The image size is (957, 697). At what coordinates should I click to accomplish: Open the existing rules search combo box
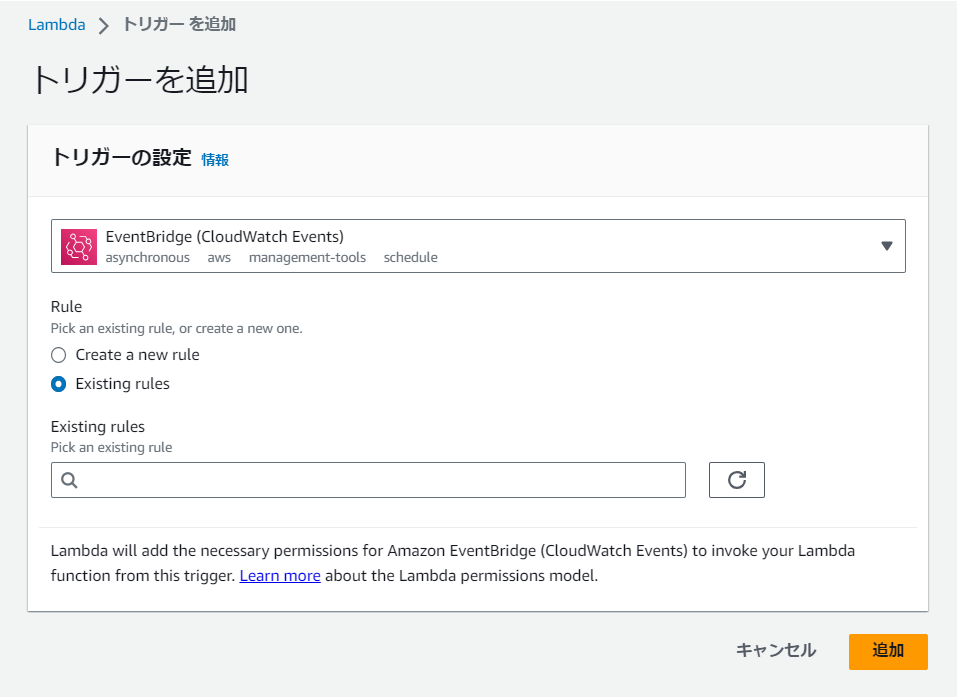[368, 480]
